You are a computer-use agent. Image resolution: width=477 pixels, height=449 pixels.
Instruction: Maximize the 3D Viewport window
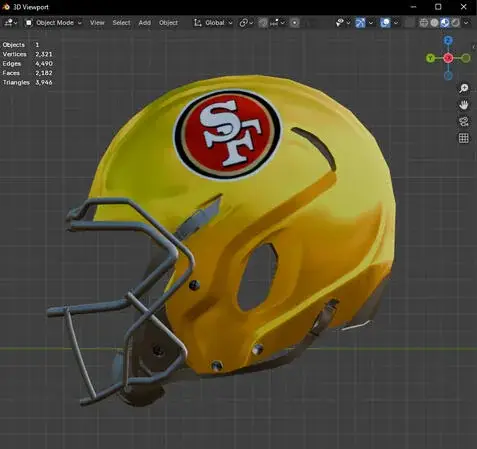pos(438,7)
